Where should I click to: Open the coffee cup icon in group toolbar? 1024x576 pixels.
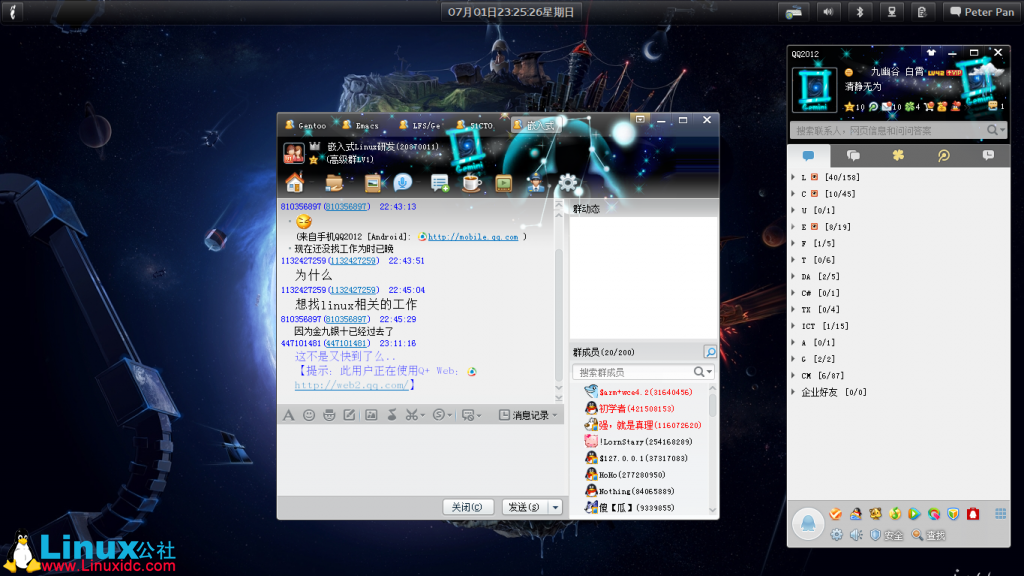[472, 184]
